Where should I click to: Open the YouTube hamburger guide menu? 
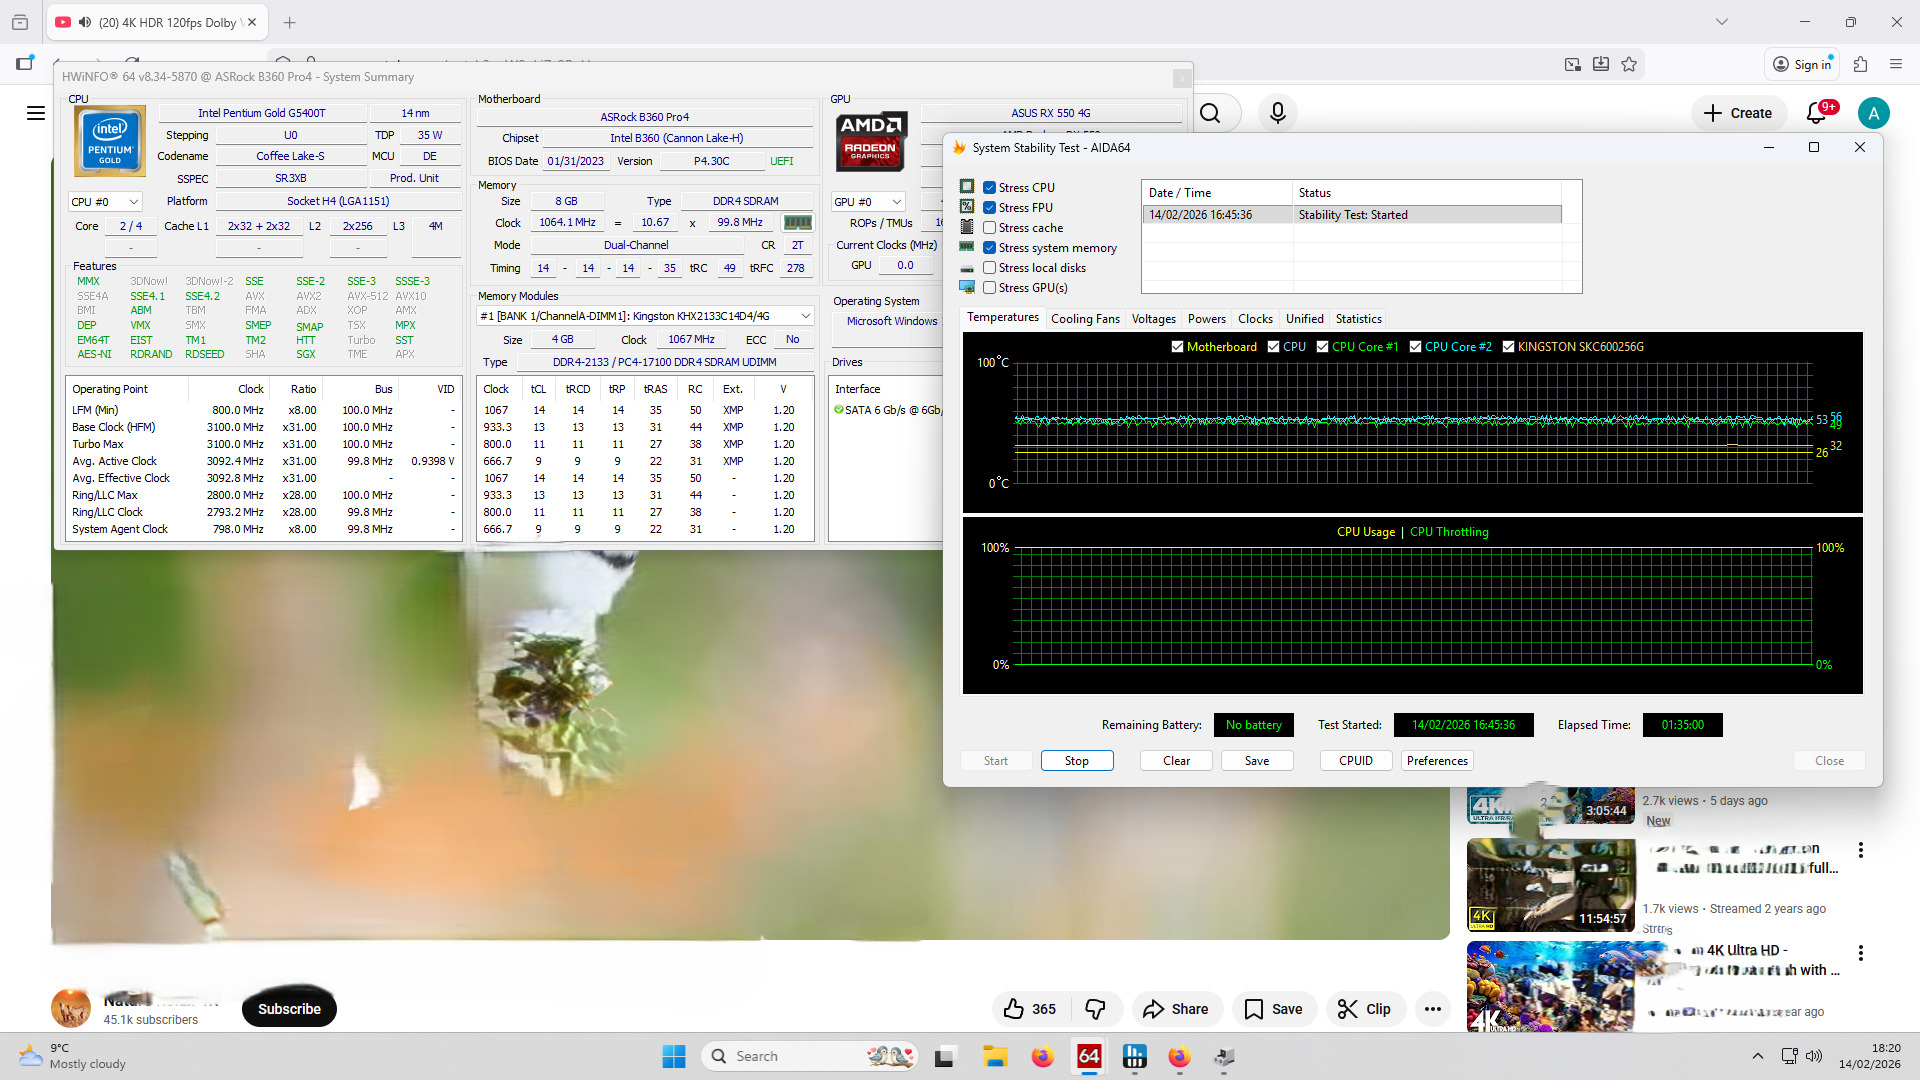36,113
